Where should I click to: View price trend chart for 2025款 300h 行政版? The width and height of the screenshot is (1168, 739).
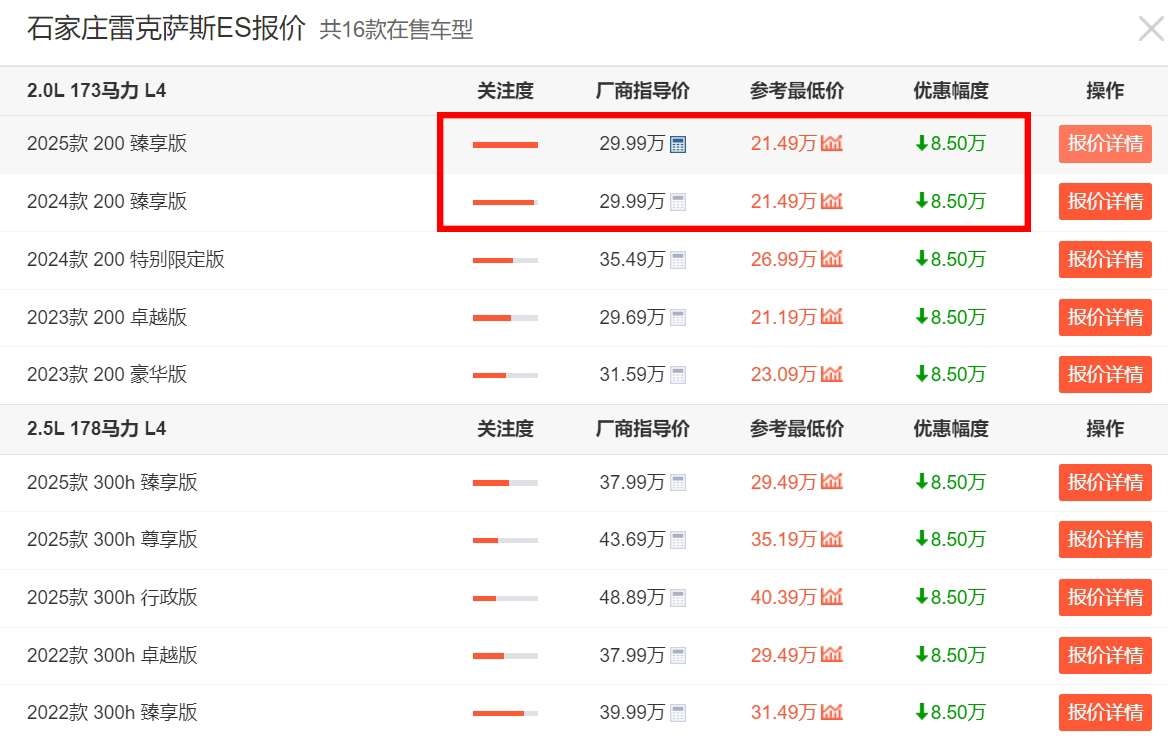(x=831, y=597)
